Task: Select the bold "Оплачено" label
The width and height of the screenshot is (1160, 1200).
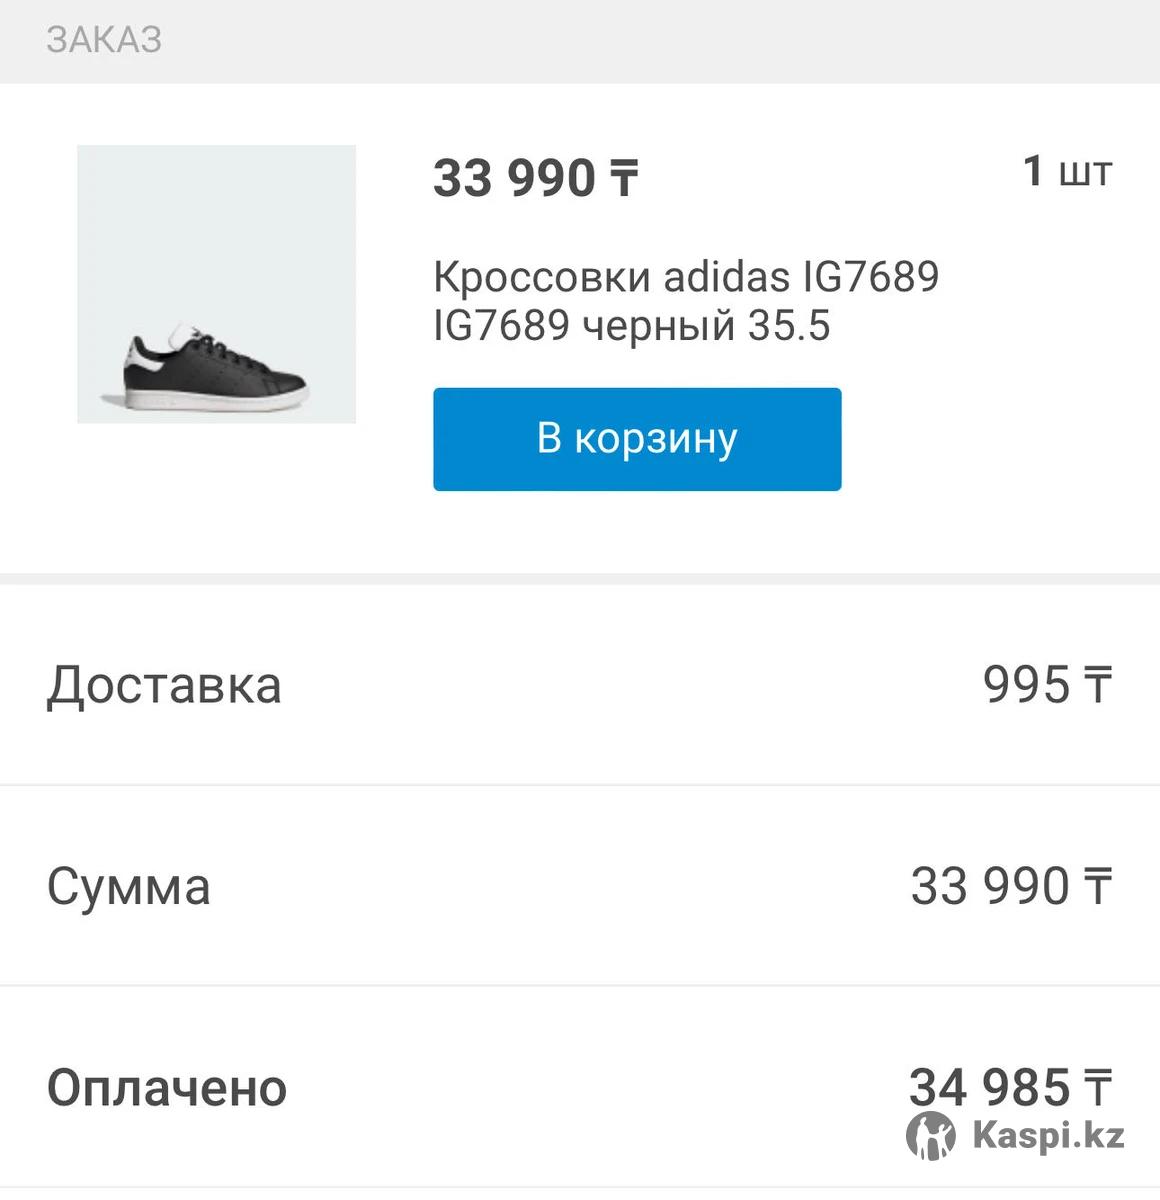Action: click(167, 1088)
